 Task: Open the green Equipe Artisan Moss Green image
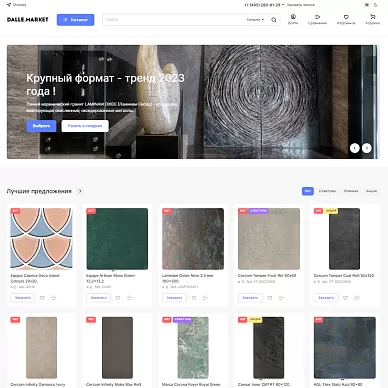tap(117, 239)
